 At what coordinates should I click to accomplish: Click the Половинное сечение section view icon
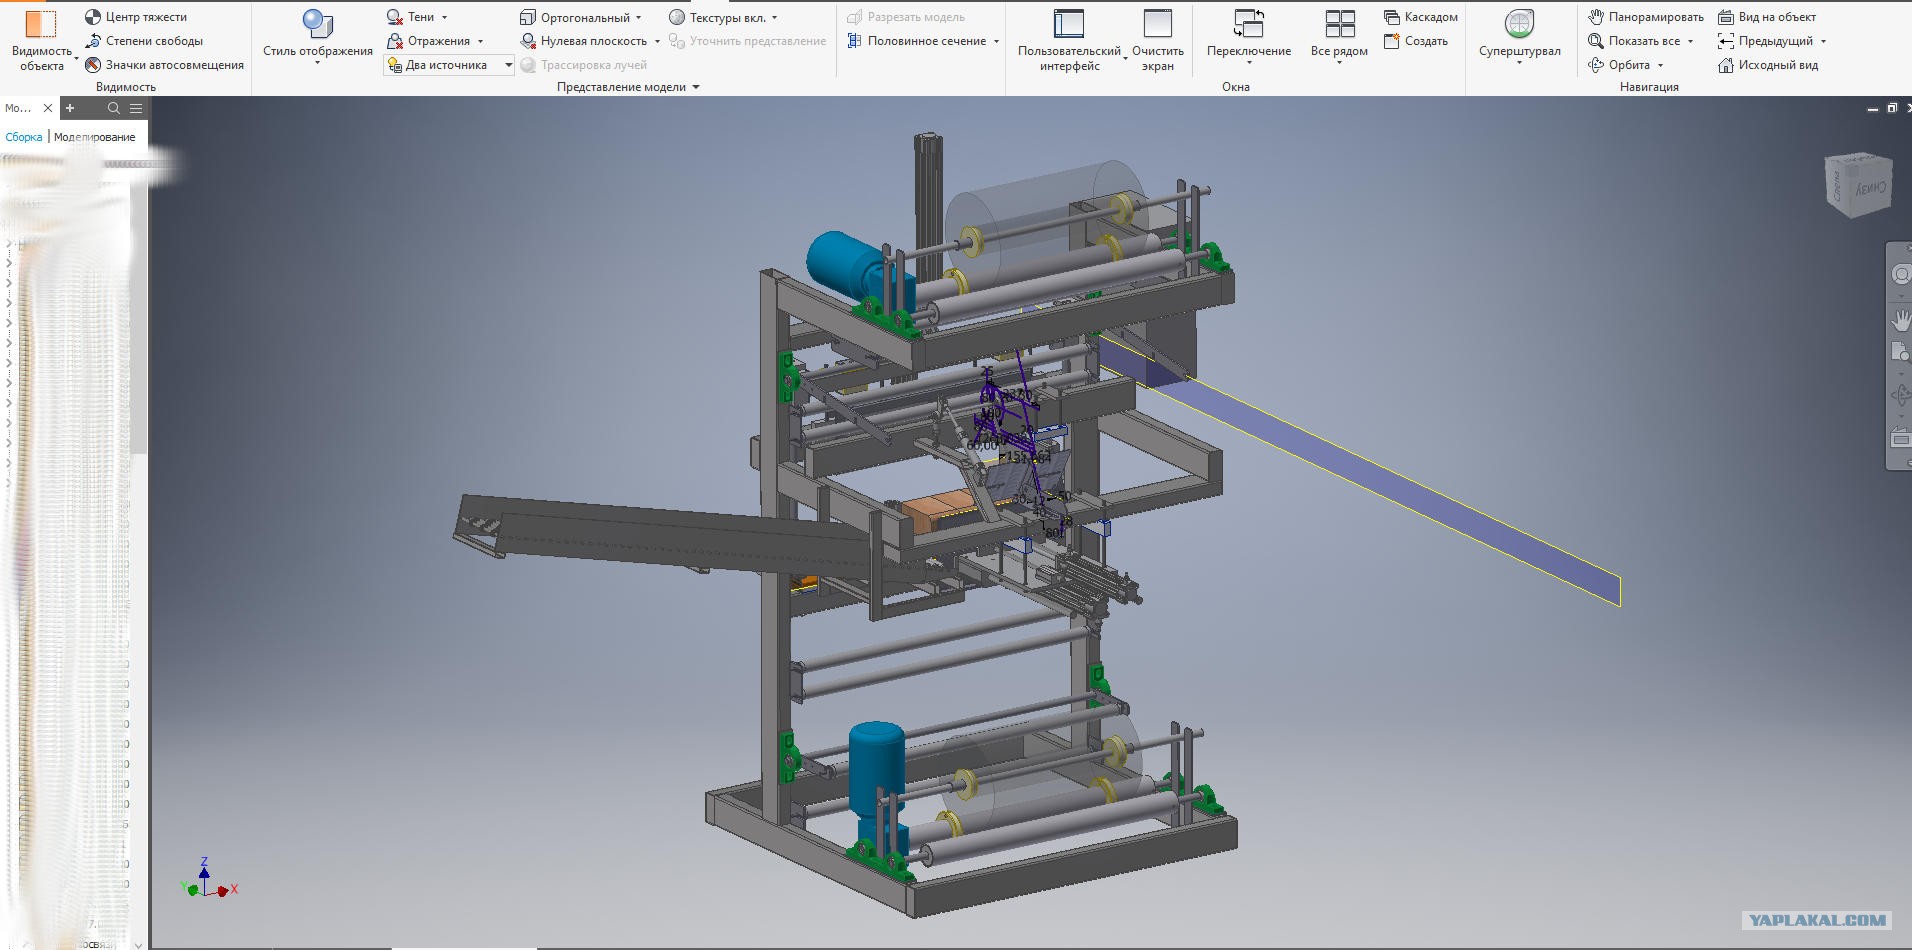tap(854, 41)
